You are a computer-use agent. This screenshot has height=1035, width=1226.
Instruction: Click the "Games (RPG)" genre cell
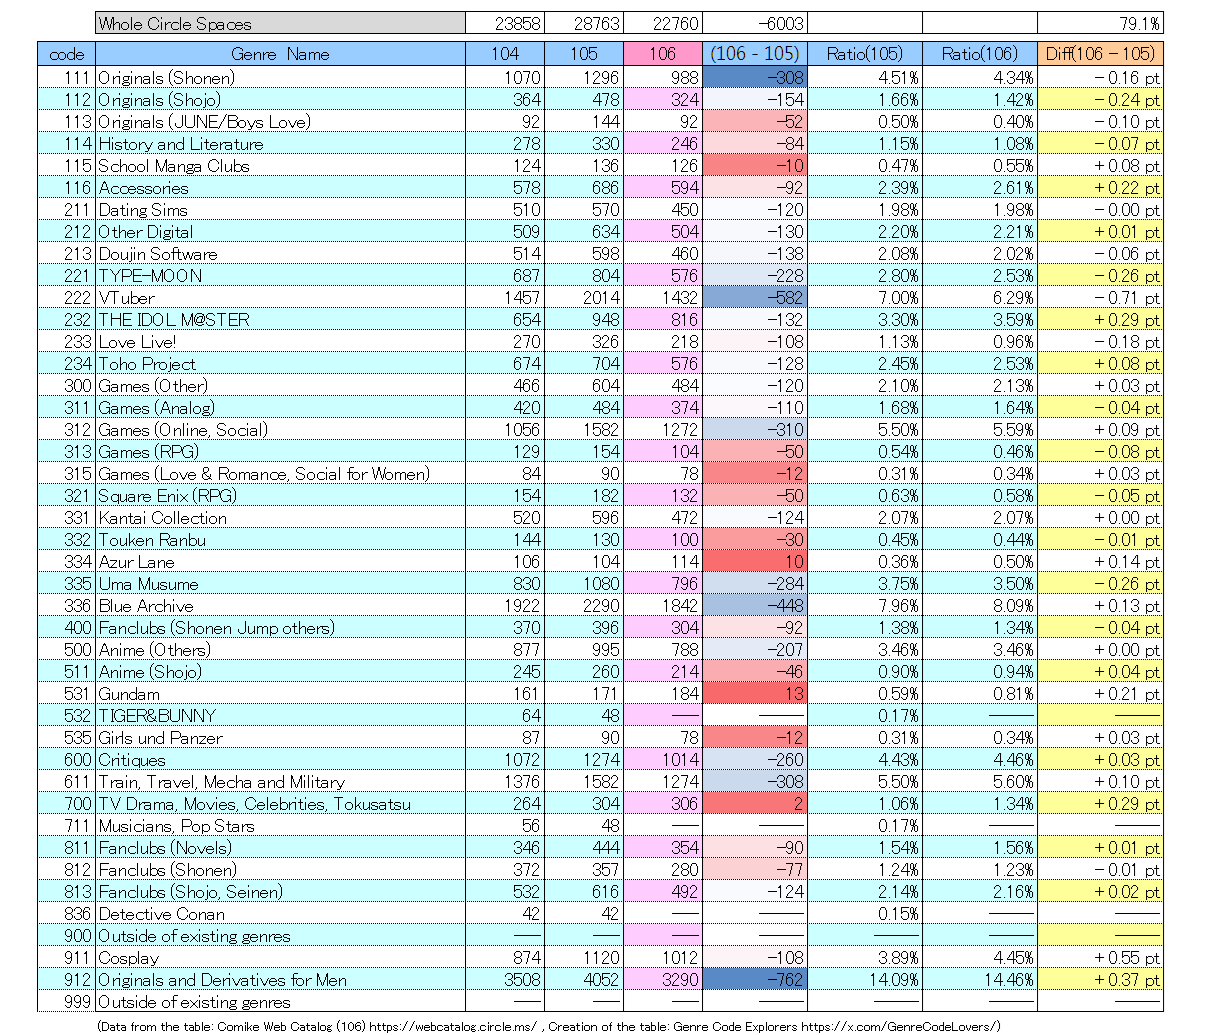(280, 452)
